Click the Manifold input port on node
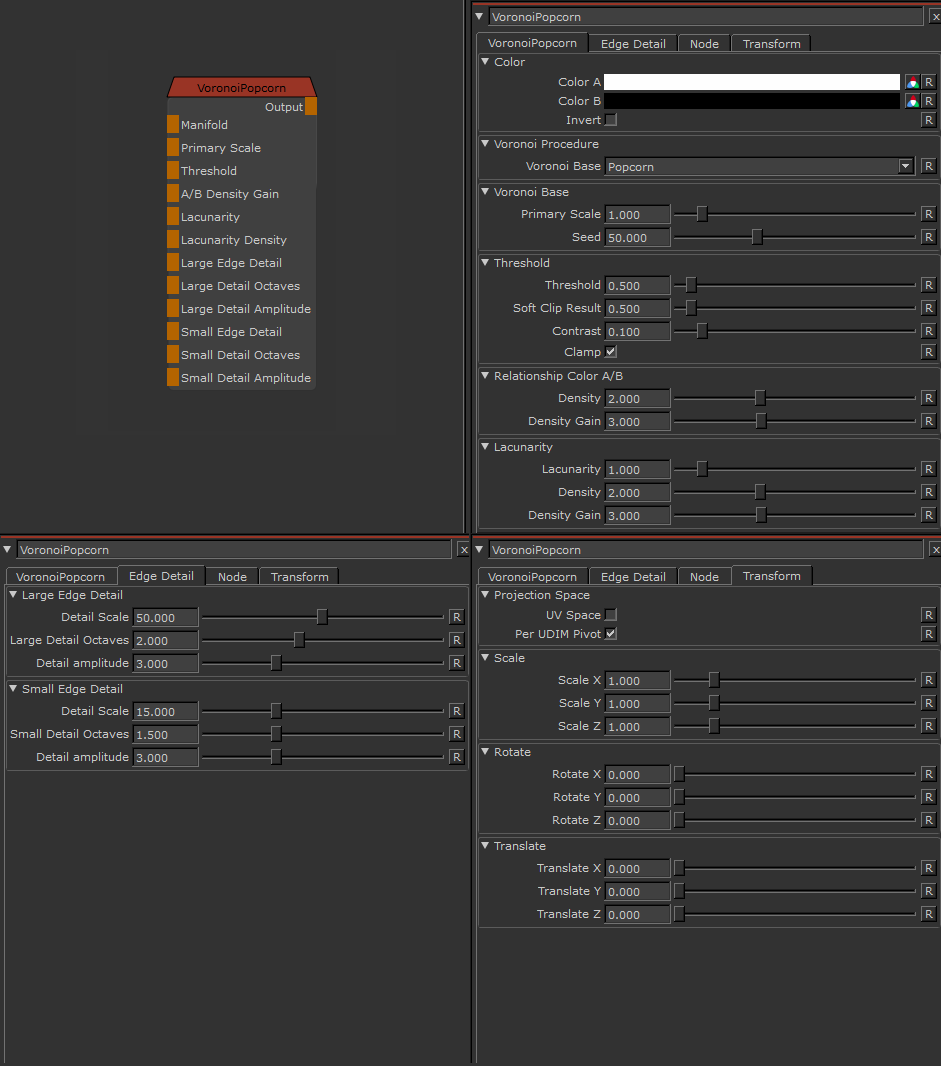Viewport: 941px width, 1066px height. coord(173,125)
